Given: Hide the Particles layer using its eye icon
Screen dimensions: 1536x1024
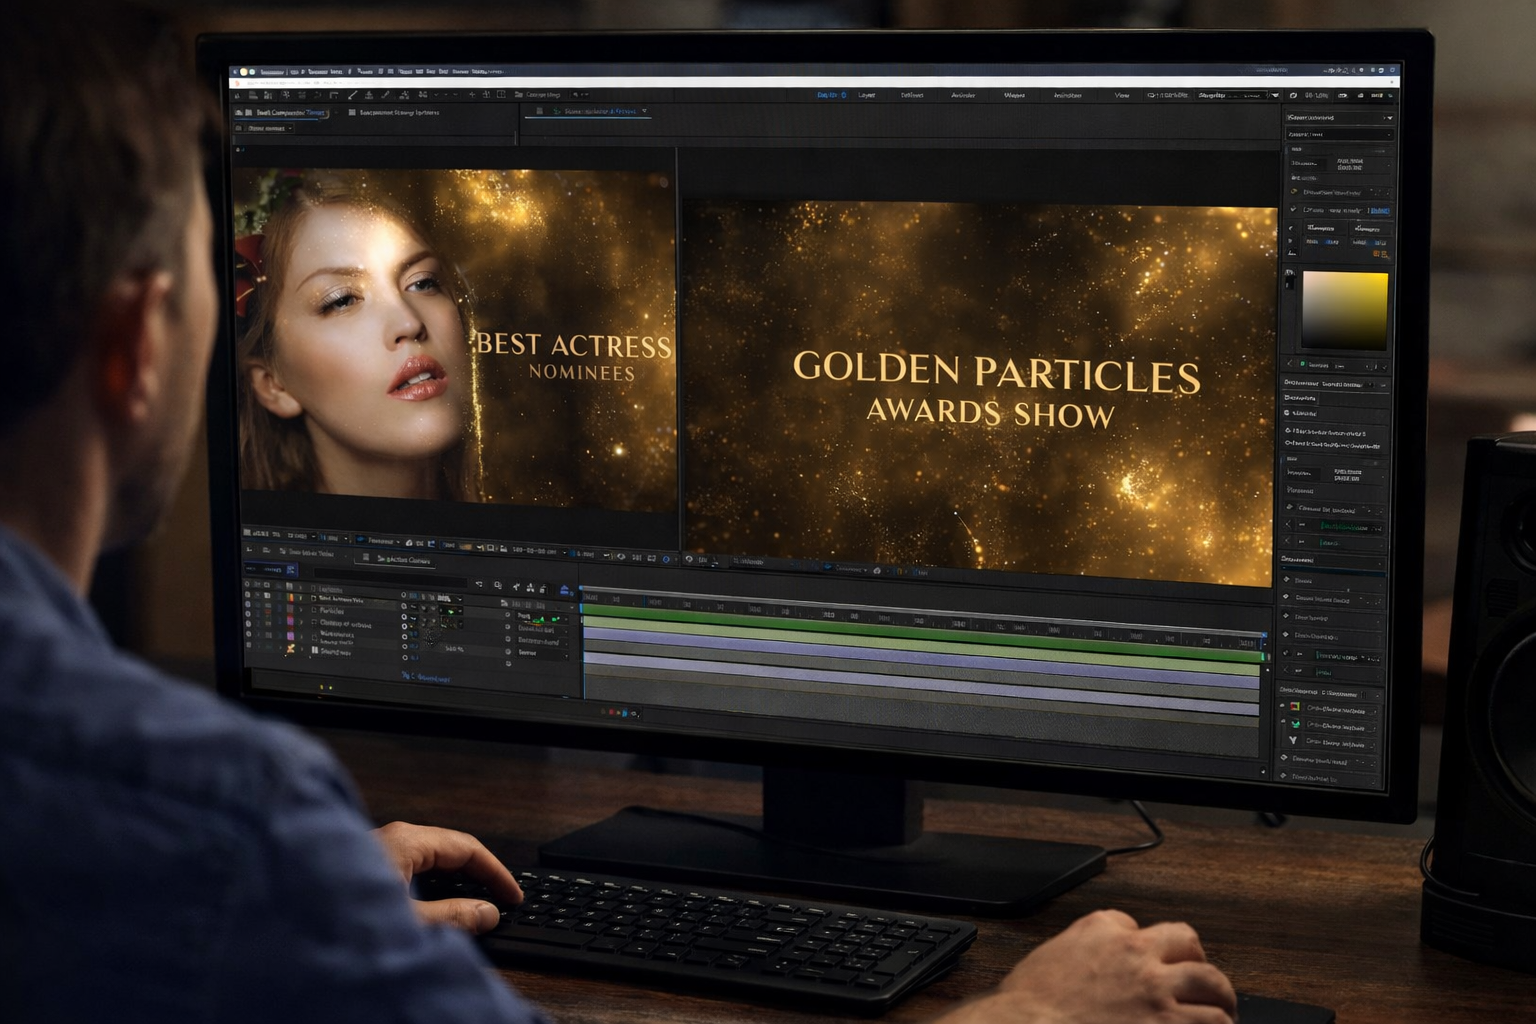Looking at the screenshot, I should point(248,609).
